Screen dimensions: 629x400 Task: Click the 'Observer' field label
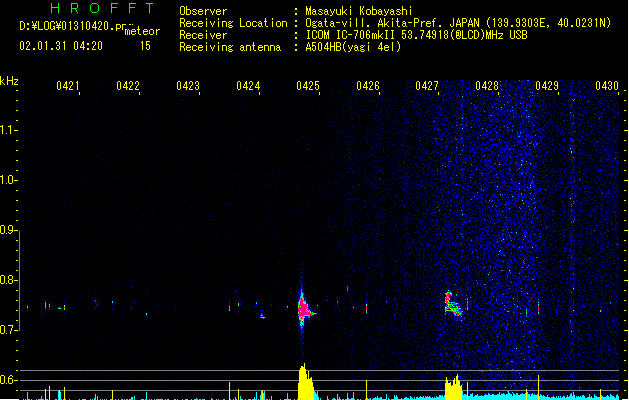[203, 11]
